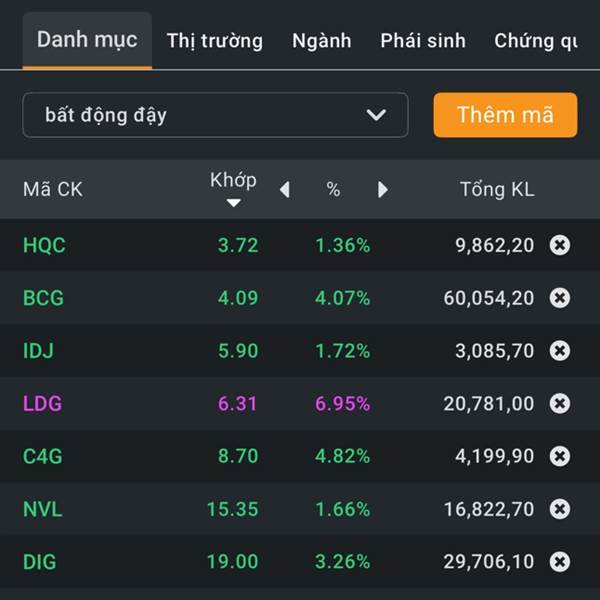Remove LDG from the list

click(x=559, y=403)
